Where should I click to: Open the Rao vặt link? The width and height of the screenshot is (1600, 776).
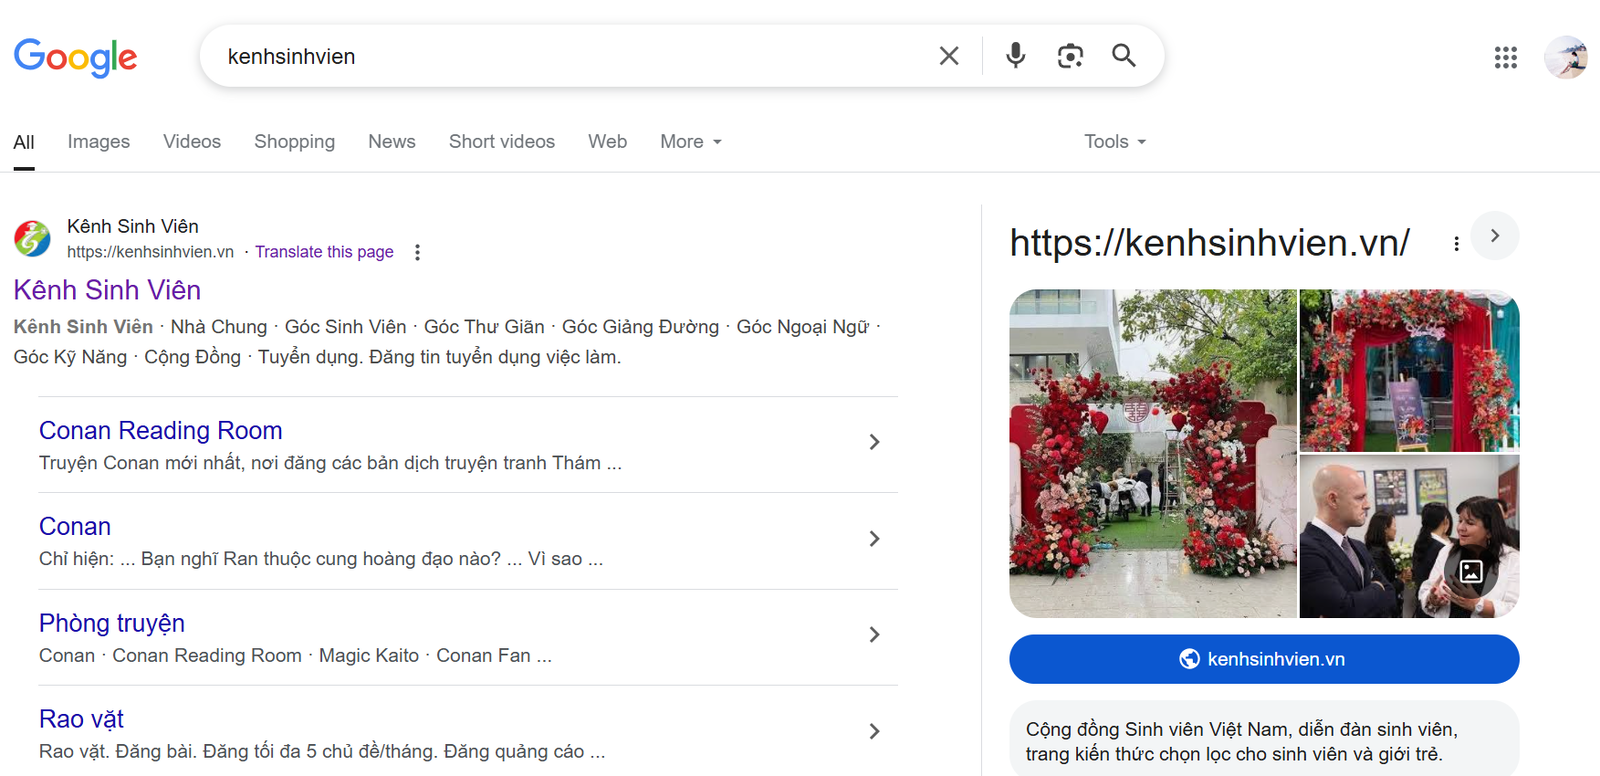[x=81, y=720]
